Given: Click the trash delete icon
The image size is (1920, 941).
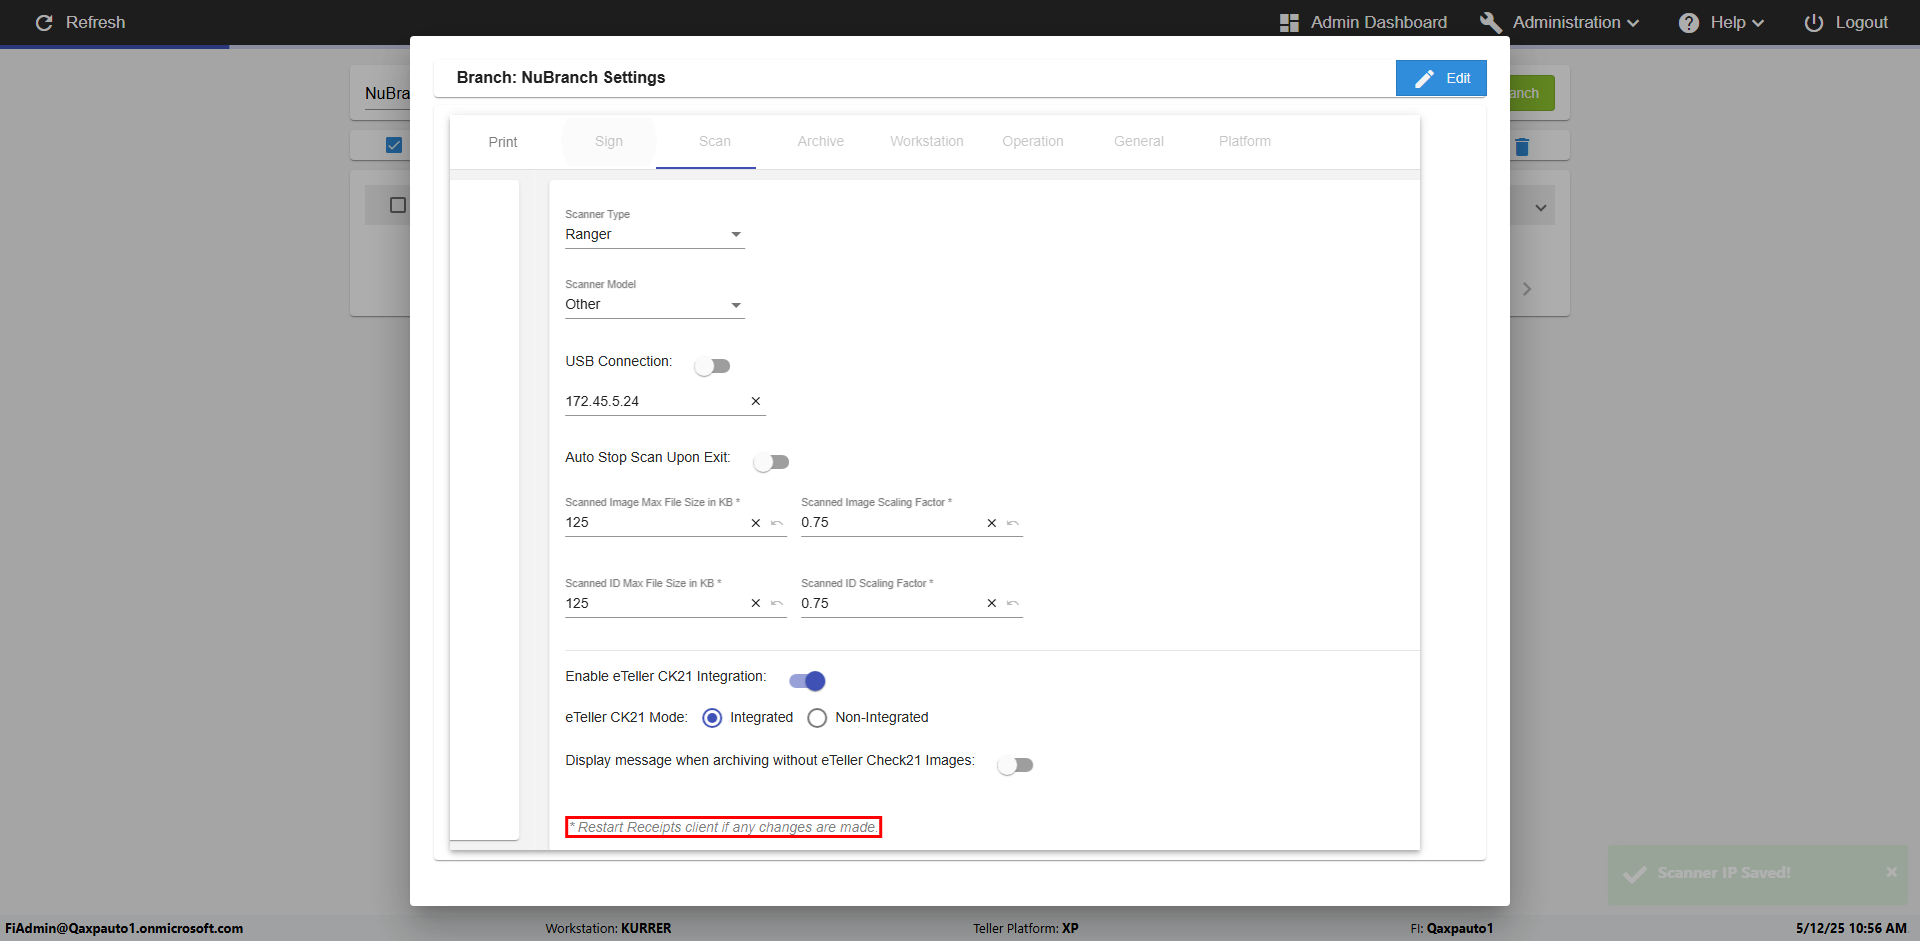Looking at the screenshot, I should coord(1522,147).
